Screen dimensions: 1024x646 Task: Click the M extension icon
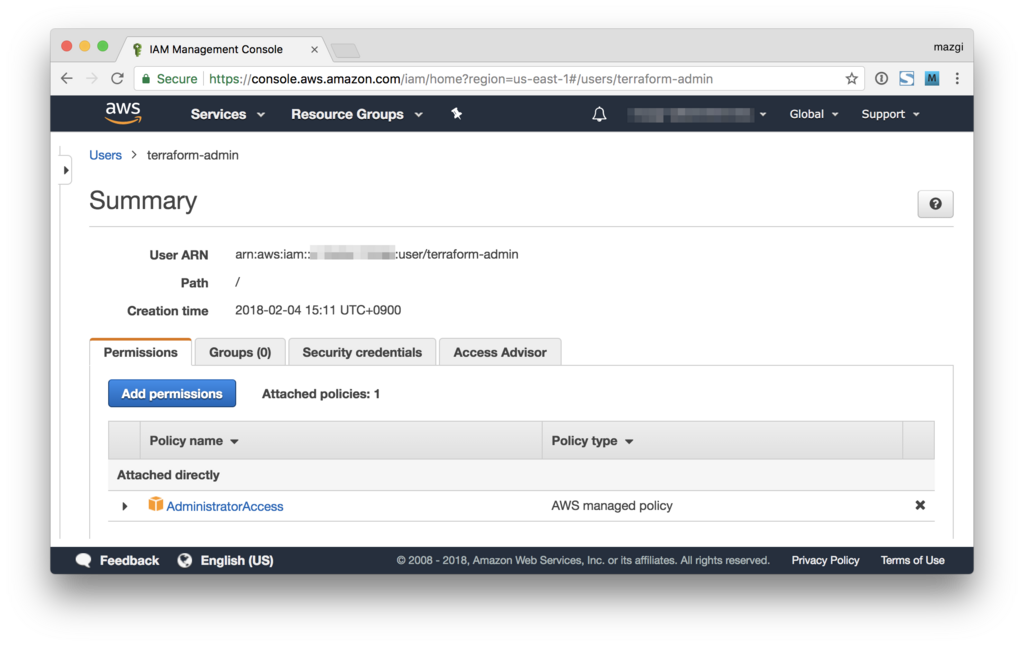932,78
